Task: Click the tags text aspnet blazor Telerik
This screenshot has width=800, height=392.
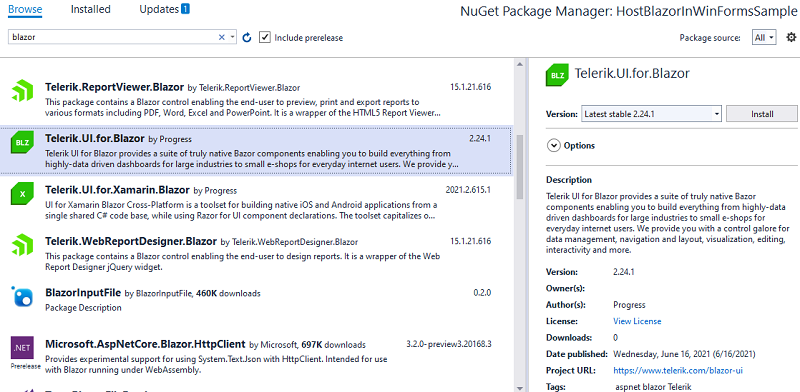Action: [x=654, y=387]
